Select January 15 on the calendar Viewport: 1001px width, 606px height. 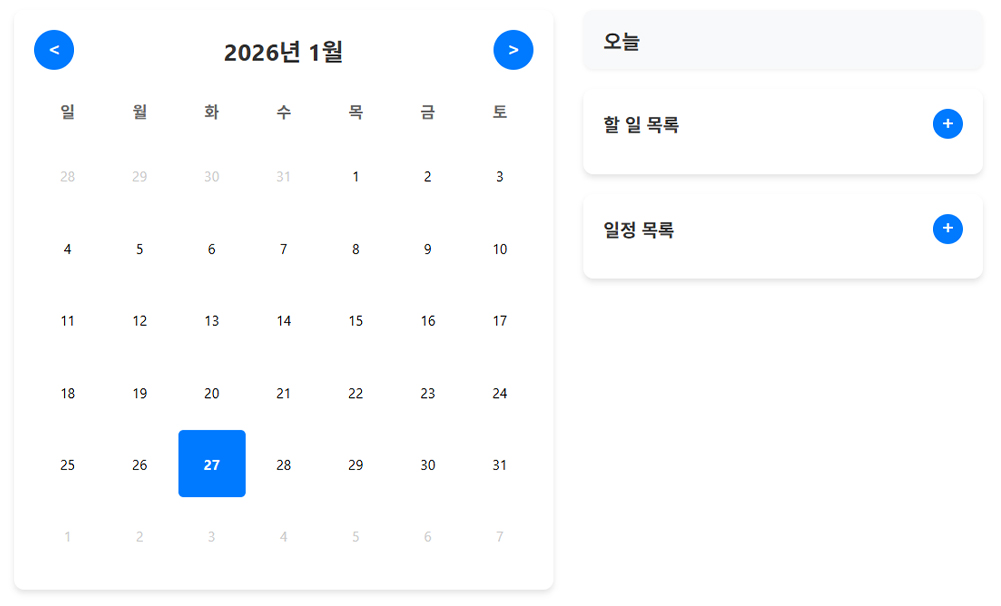tap(356, 321)
